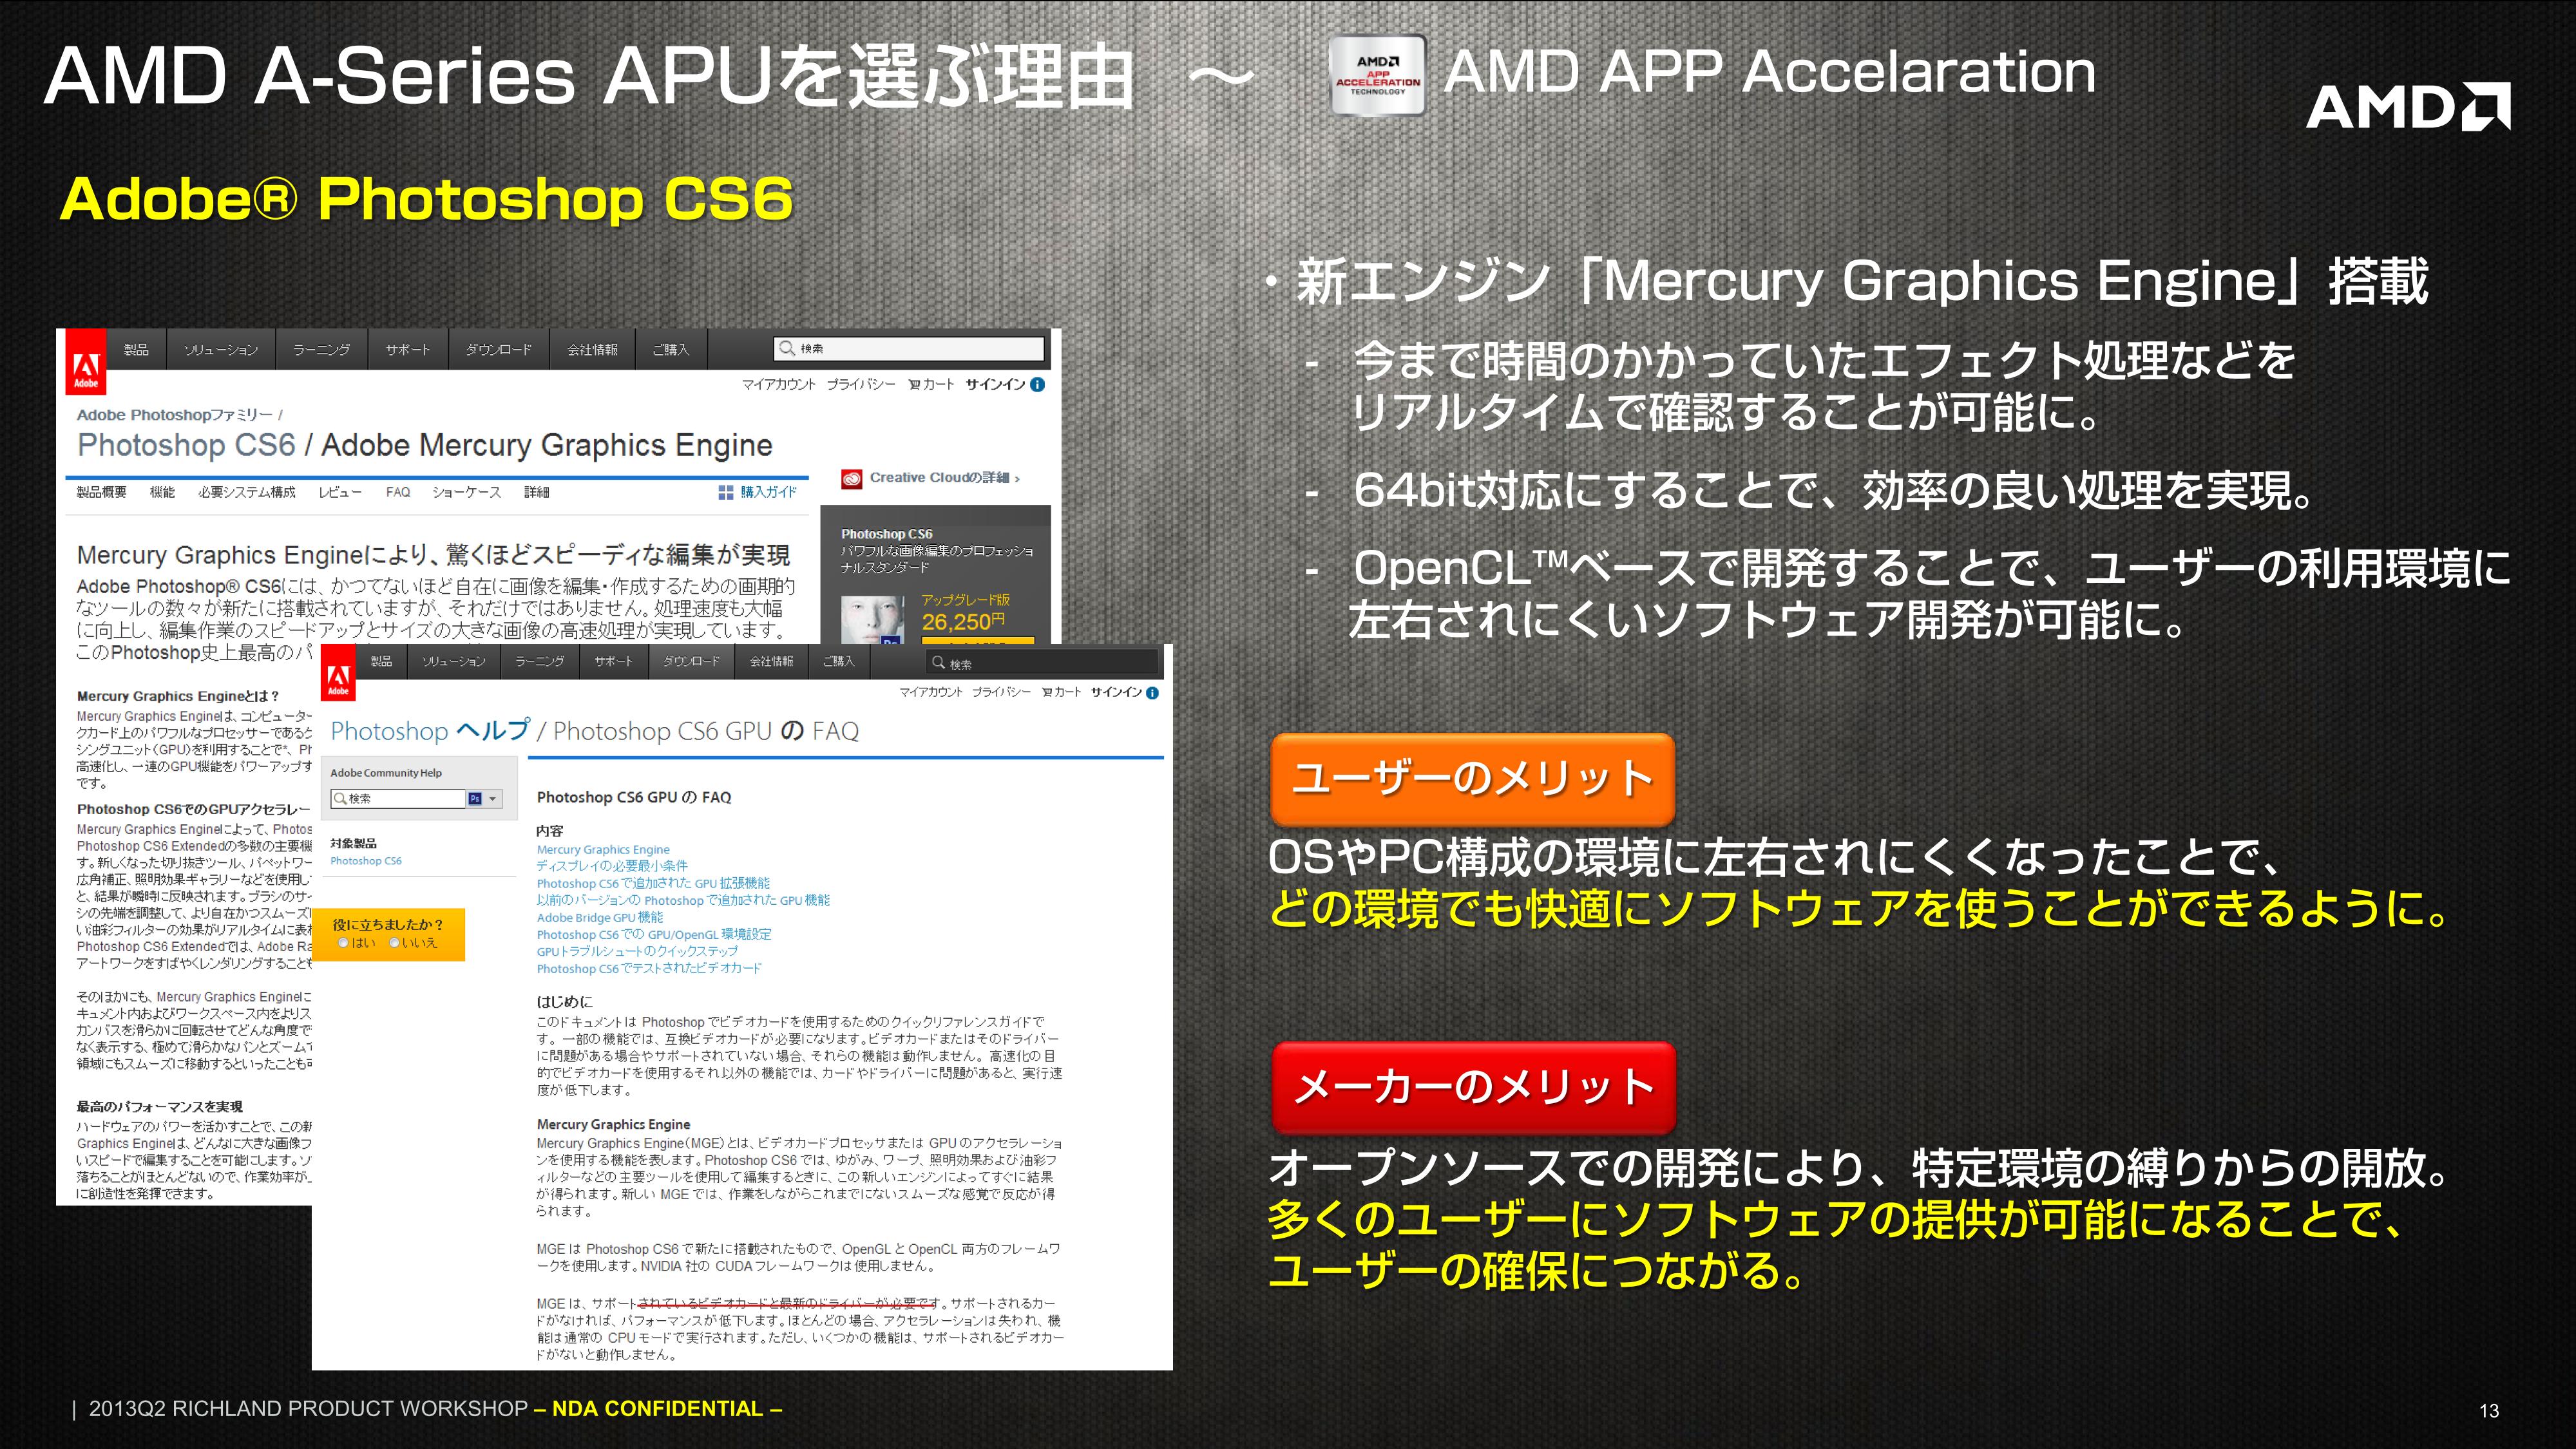
Task: Open the Mercury Graphics Engine contents link
Action: click(603, 850)
